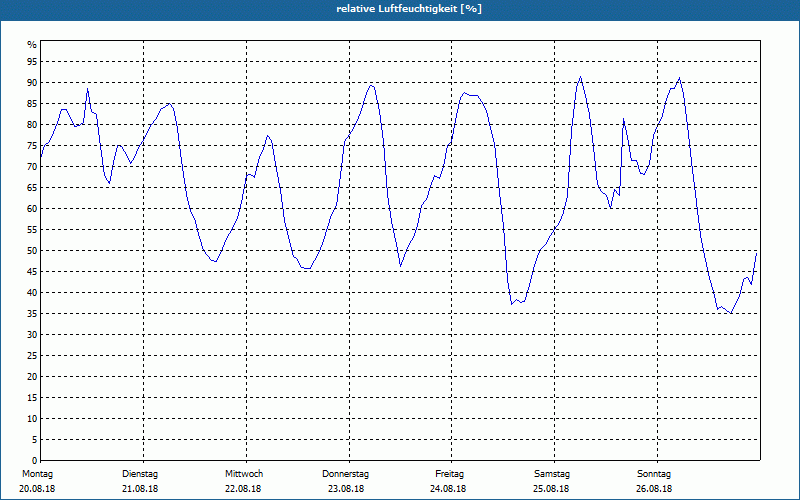Click the "%" unit label on y-axis
The width and height of the screenshot is (800, 500).
[x=32, y=45]
